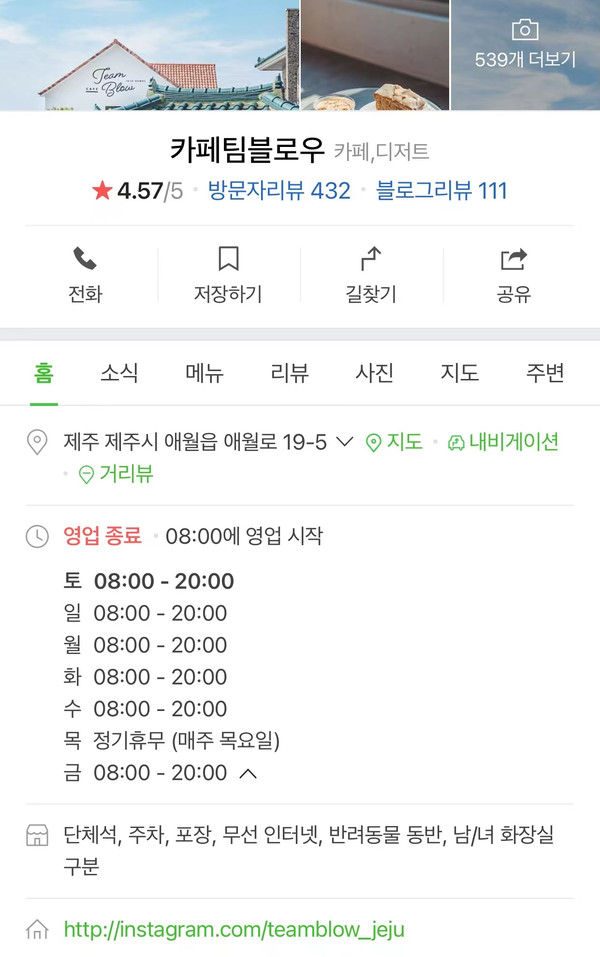Image resolution: width=600 pixels, height=957 pixels.
Task: Open 블로그리뷰 111 blog reviews
Action: (441, 191)
